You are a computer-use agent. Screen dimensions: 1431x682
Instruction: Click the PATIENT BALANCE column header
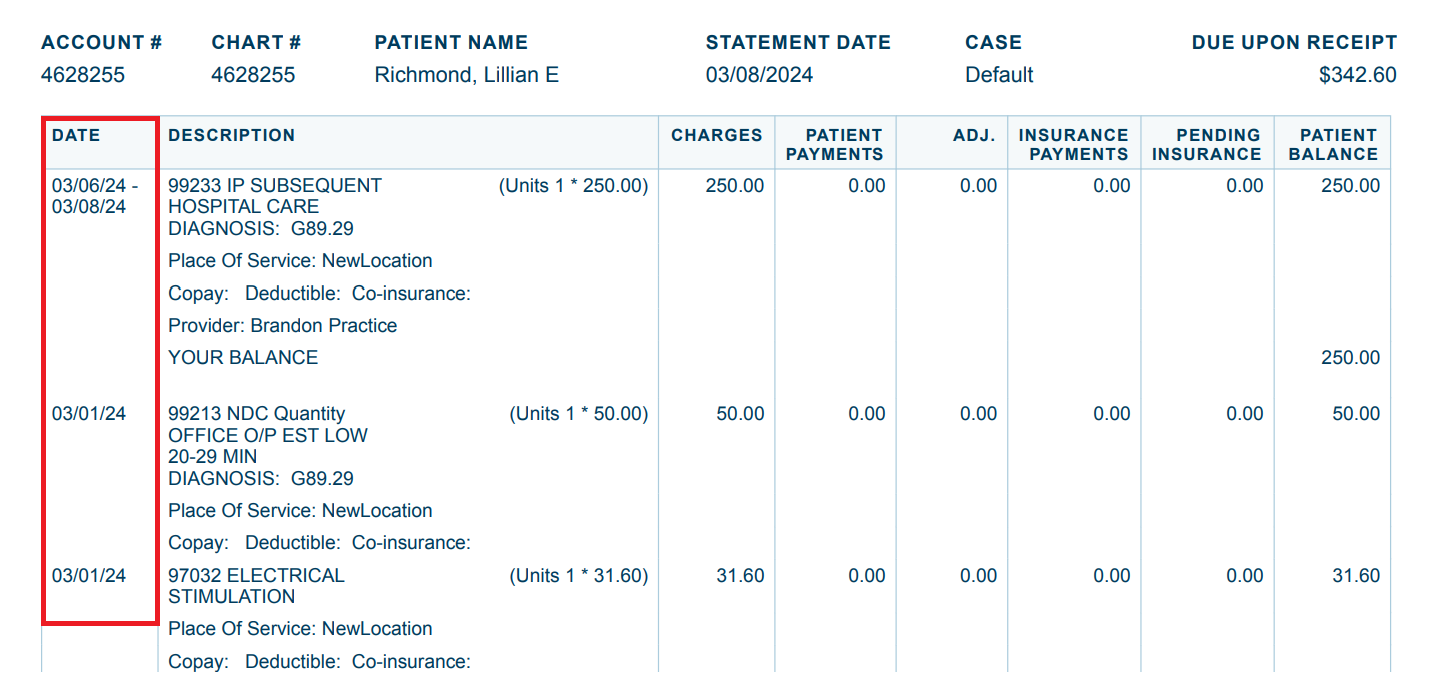(1332, 144)
